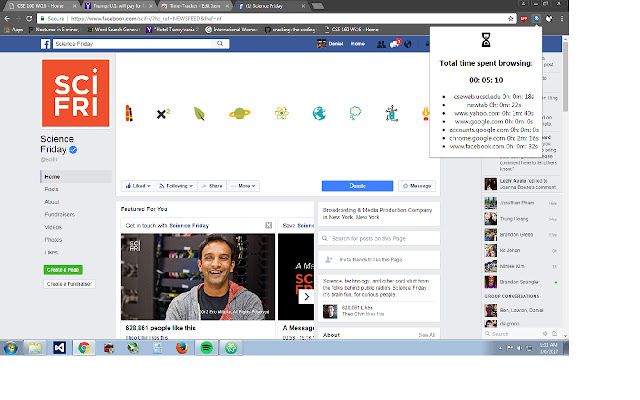The width and height of the screenshot is (640, 400).
Task: Click the thought bubble icon
Action: pos(355,113)
